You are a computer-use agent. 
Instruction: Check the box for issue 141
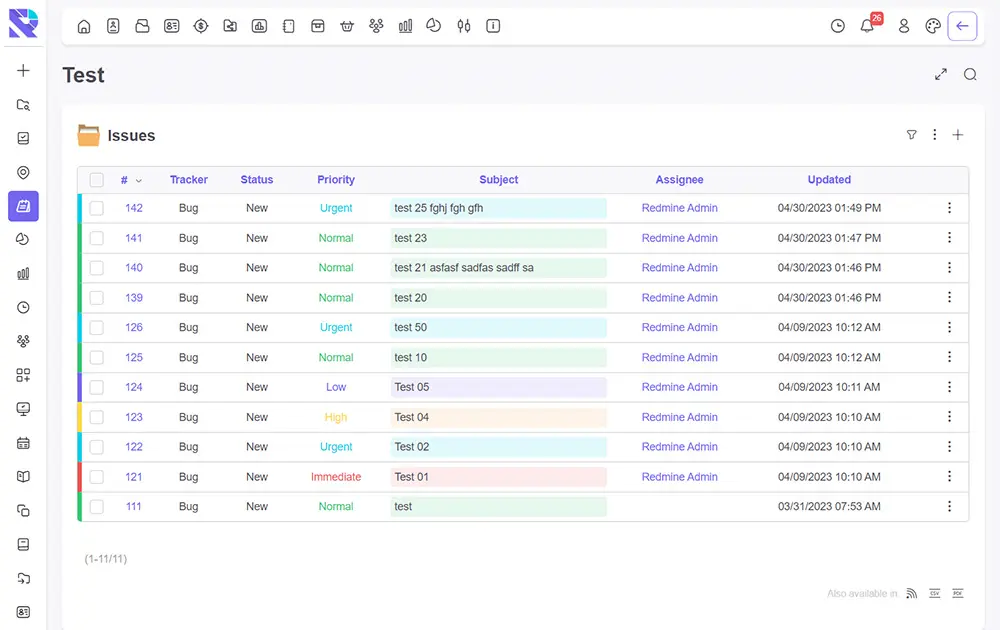(96, 238)
